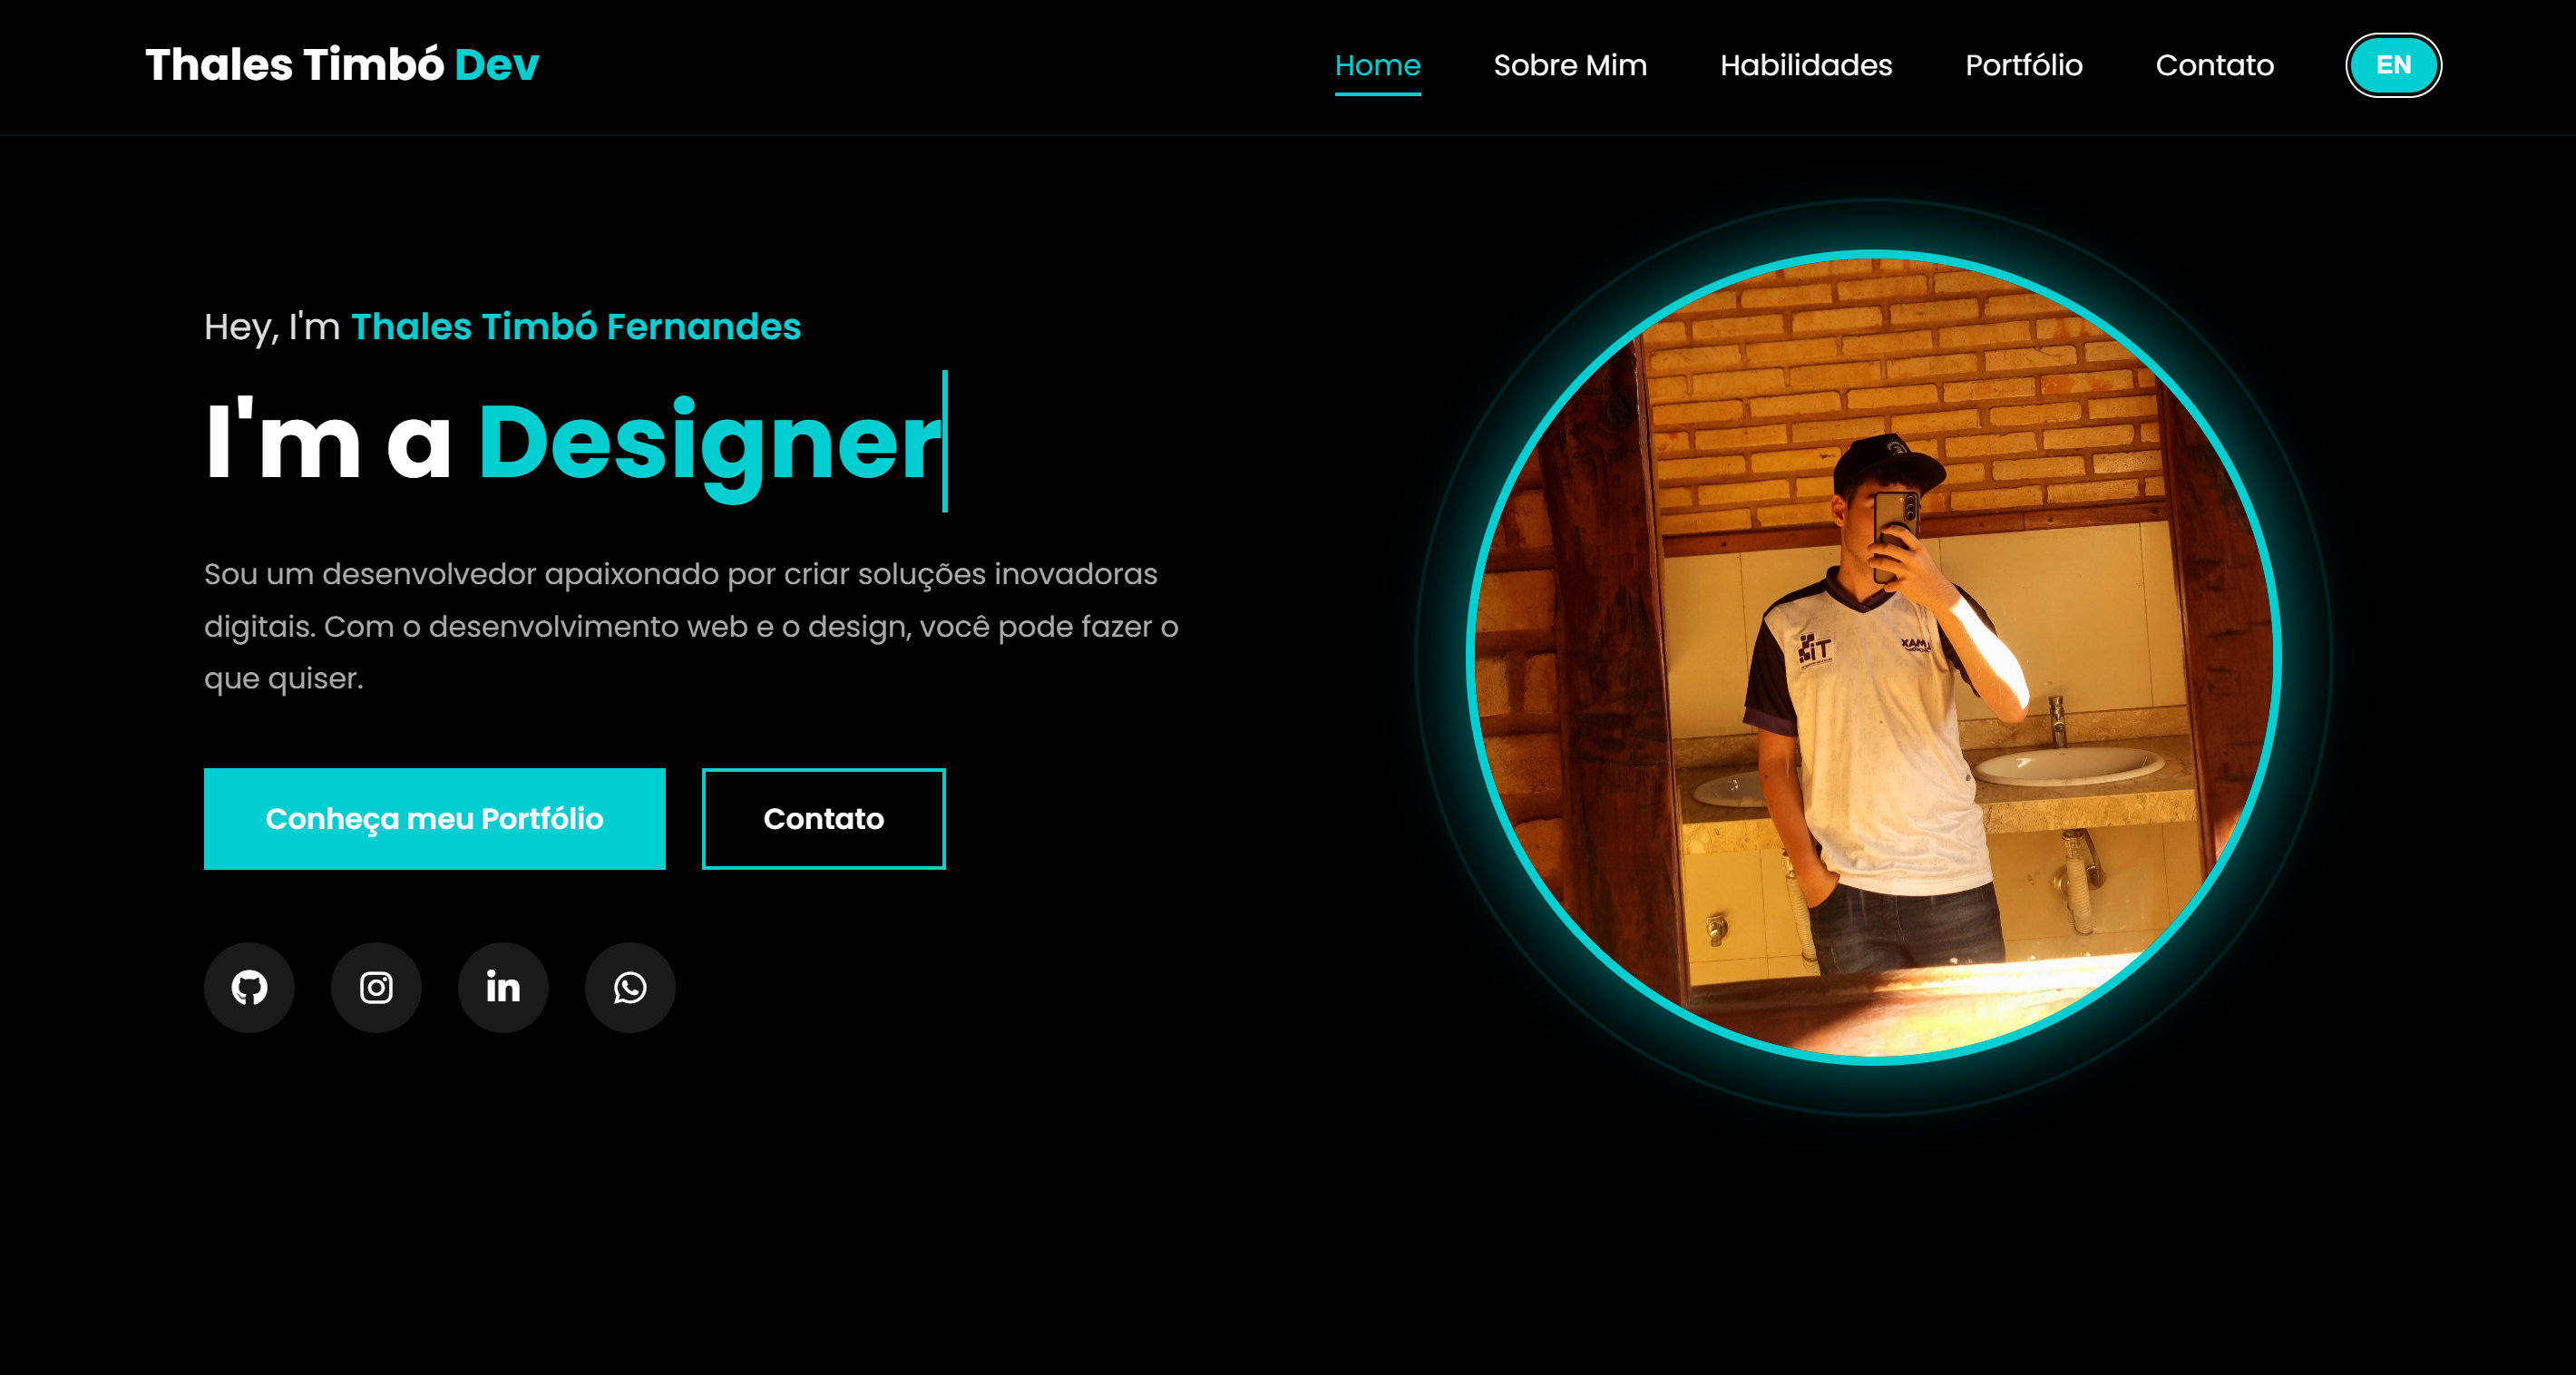This screenshot has height=1375, width=2576.
Task: Click the Thales Timbó Dev logo
Action: pyautogui.click(x=342, y=65)
